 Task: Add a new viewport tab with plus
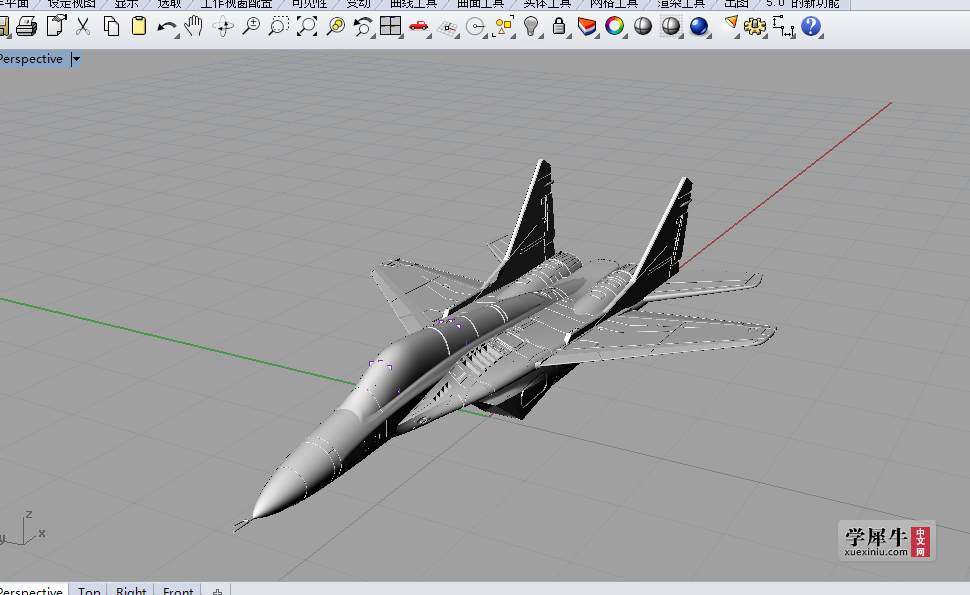pyautogui.click(x=217, y=592)
